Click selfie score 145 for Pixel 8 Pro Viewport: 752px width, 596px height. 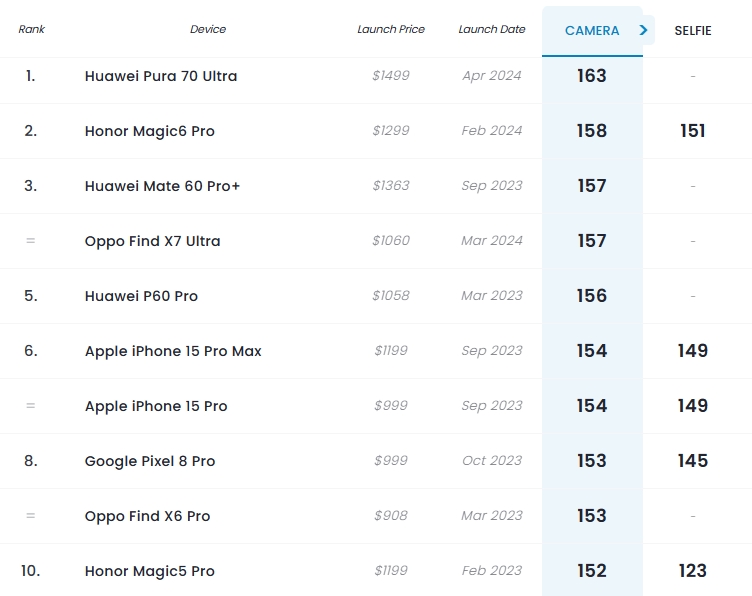[x=693, y=461]
